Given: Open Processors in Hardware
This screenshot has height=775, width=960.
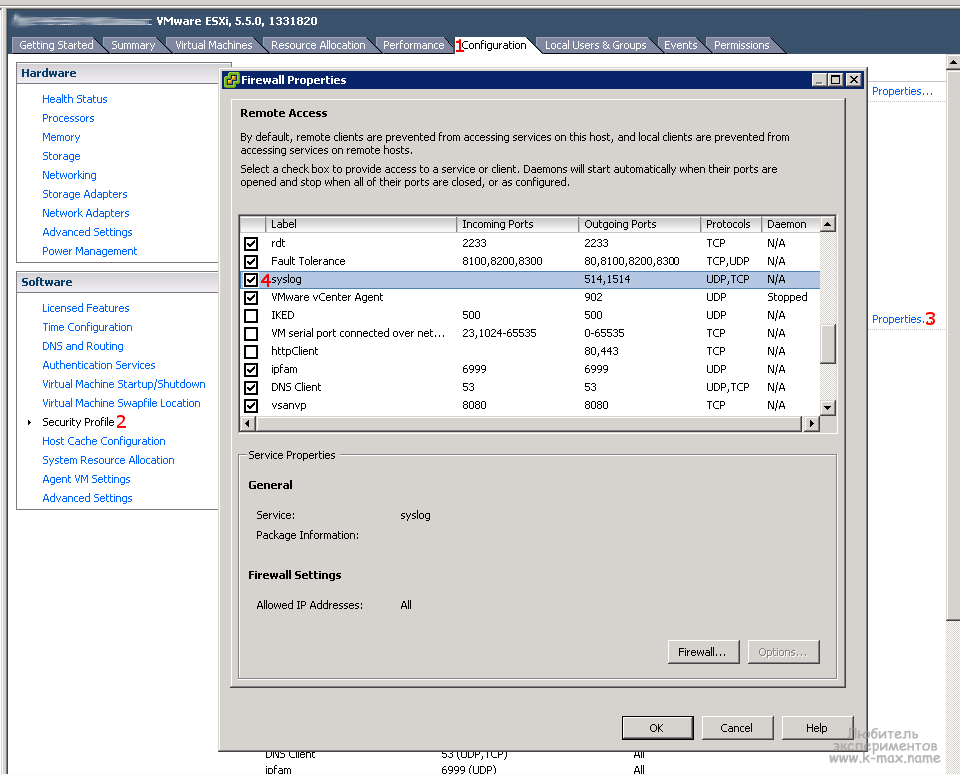Looking at the screenshot, I should tap(68, 118).
